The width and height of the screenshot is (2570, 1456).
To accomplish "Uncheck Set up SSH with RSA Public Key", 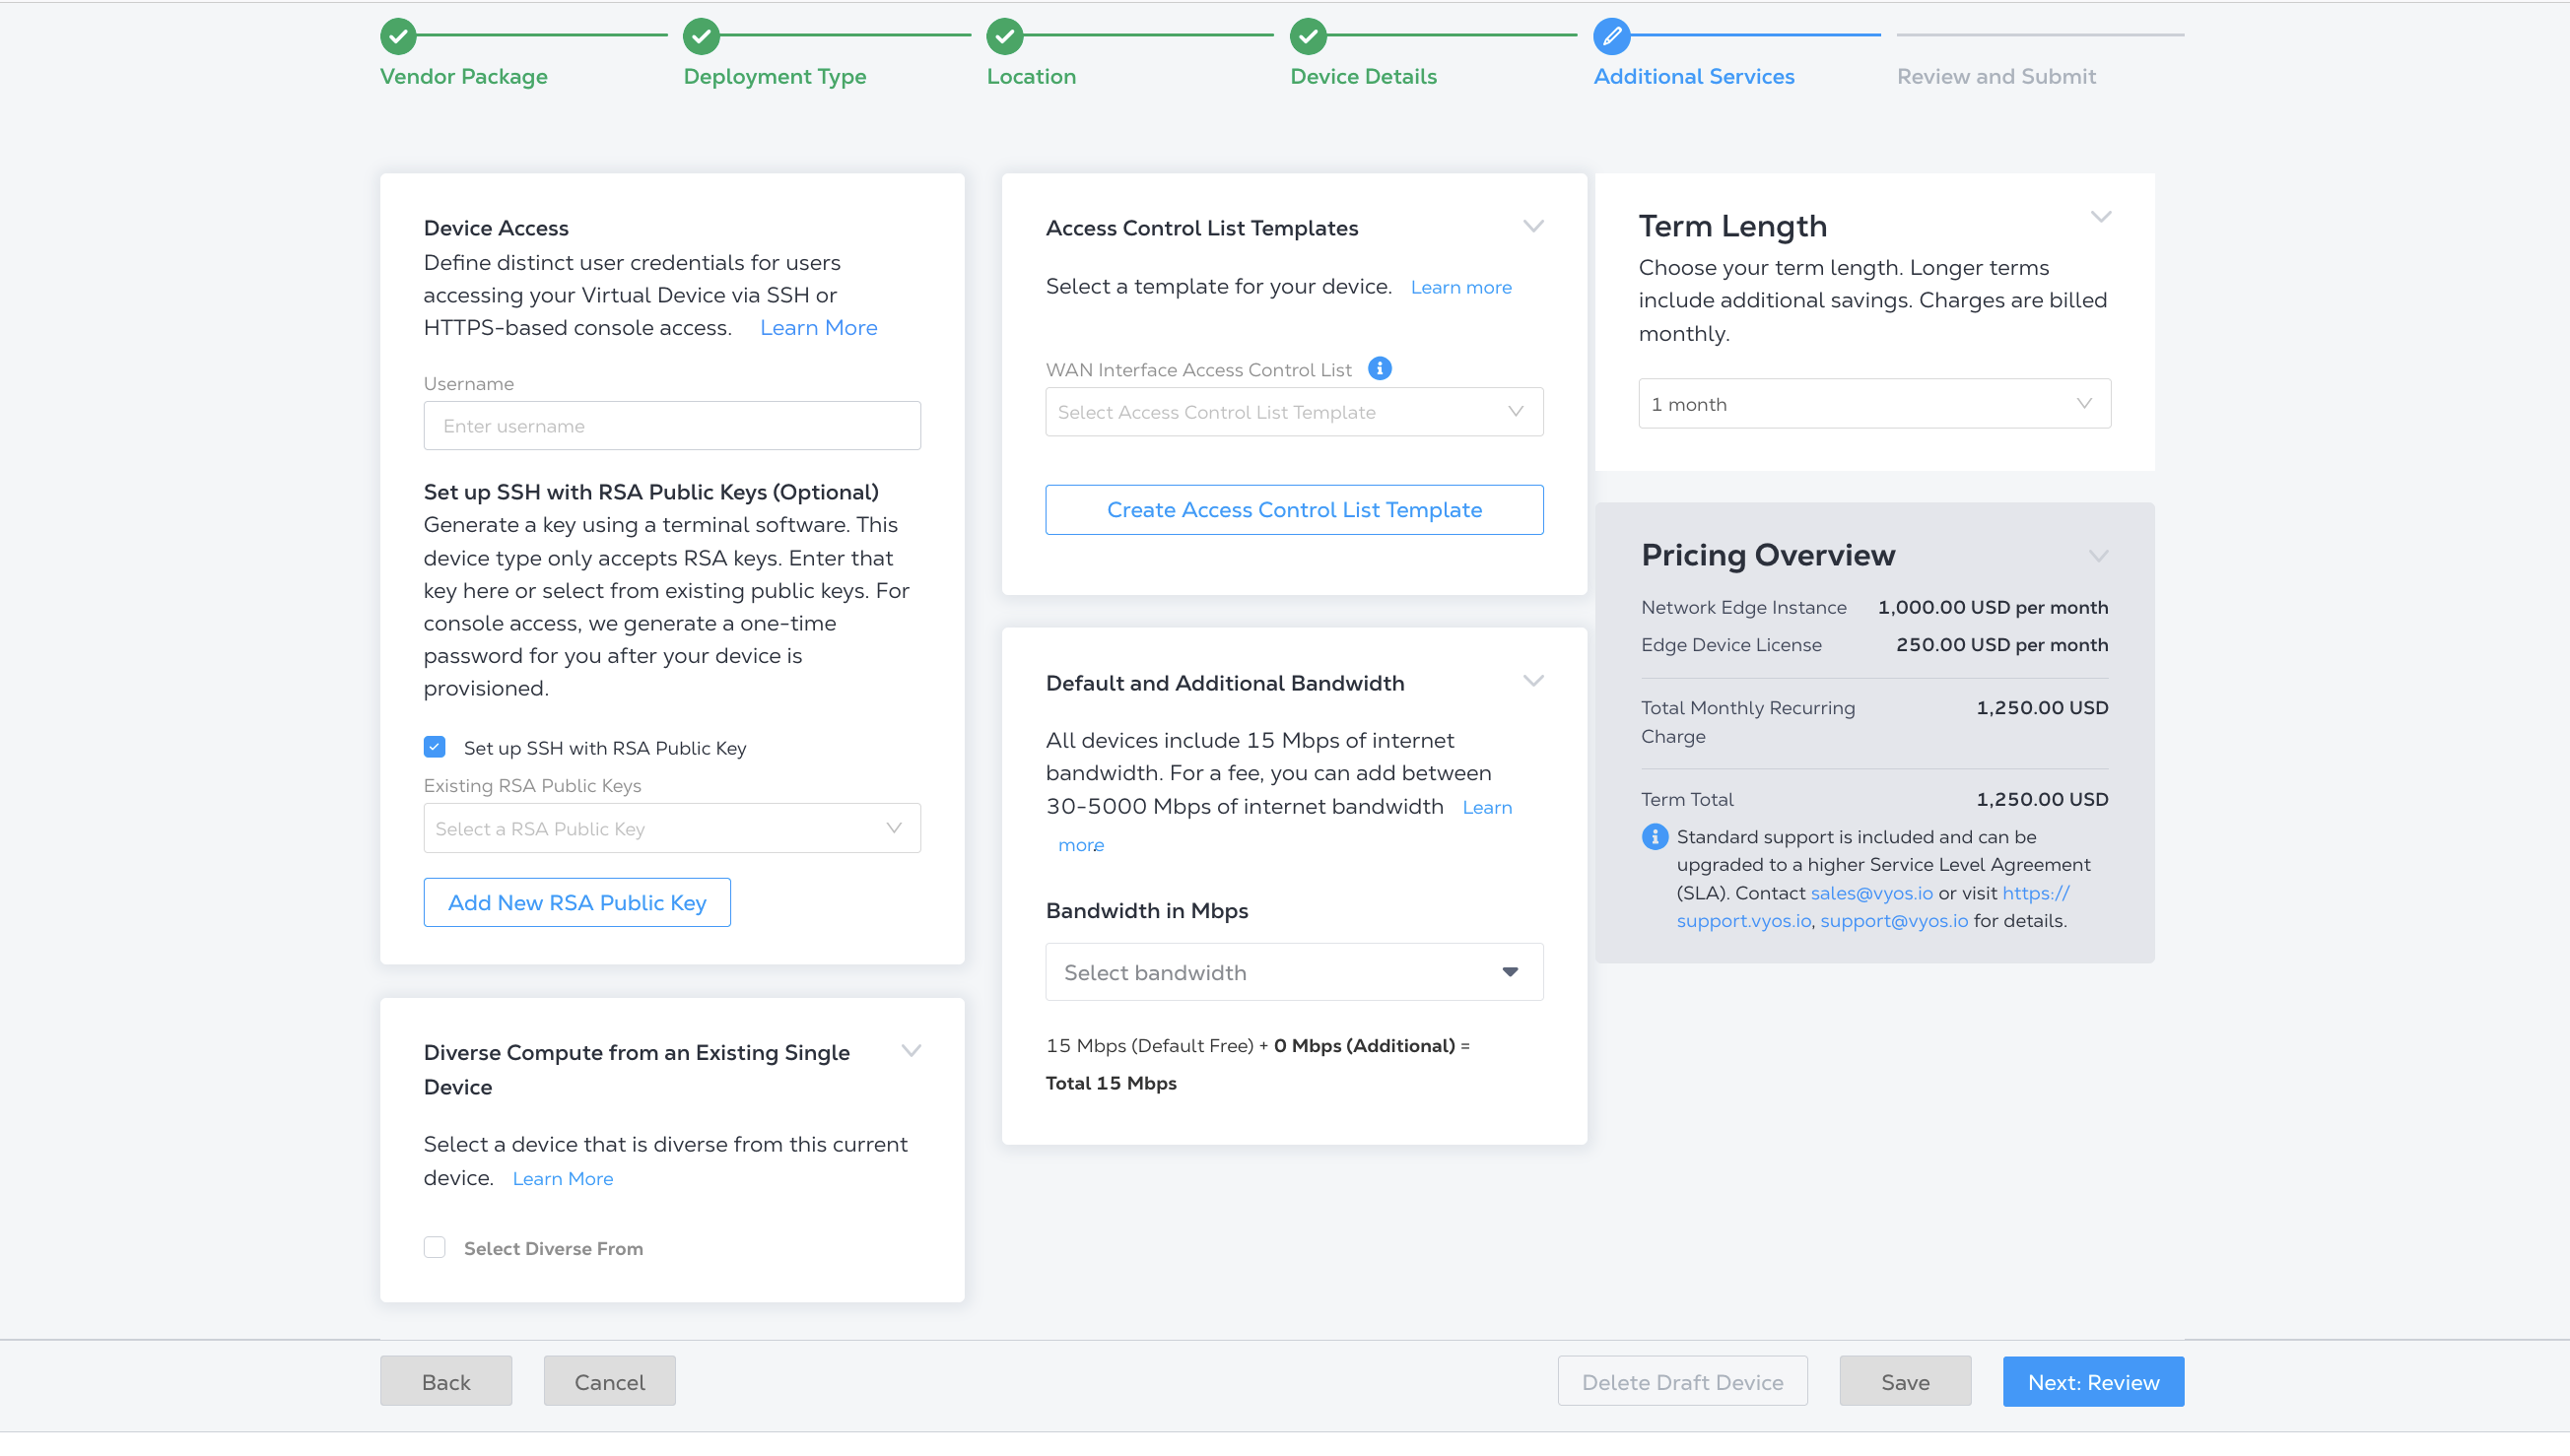I will pos(434,747).
